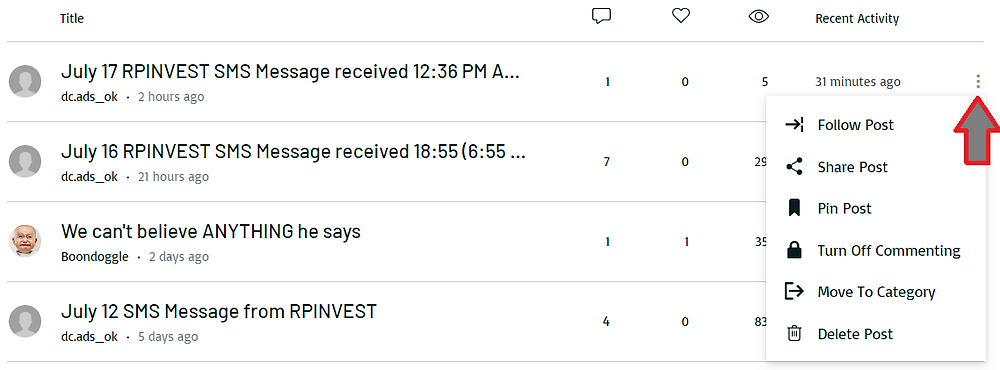This screenshot has width=1000, height=370.
Task: Click the Turn Off Commenting padlock icon
Action: [794, 250]
